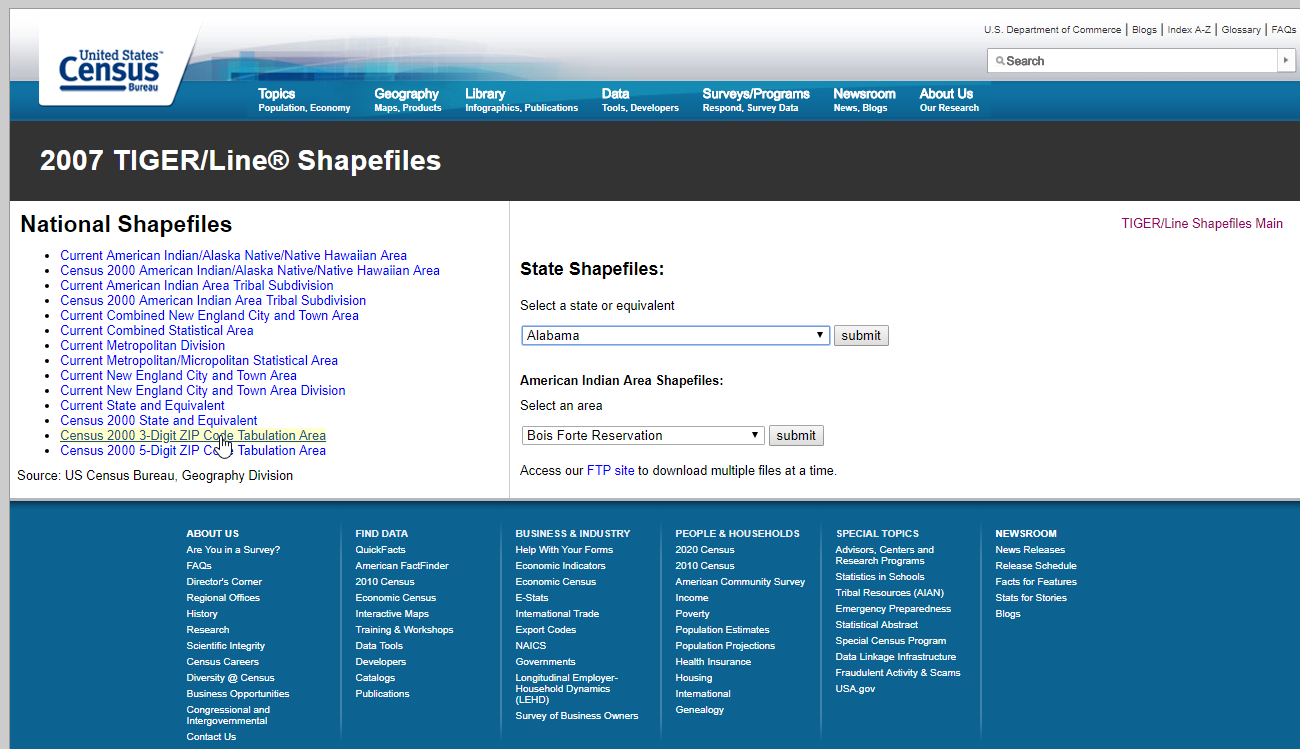Open Current New England City and Town Area Division
This screenshot has height=749, width=1300.
(203, 391)
